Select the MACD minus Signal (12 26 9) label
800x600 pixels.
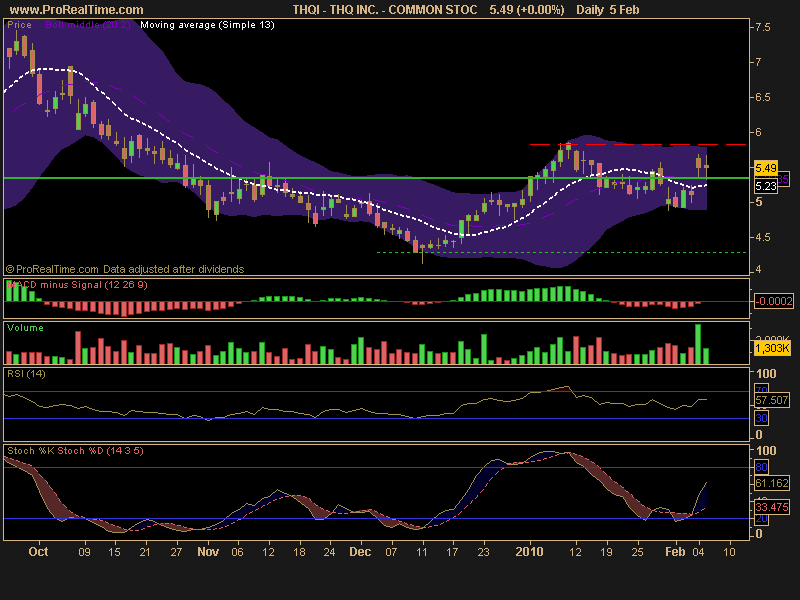click(x=77, y=285)
